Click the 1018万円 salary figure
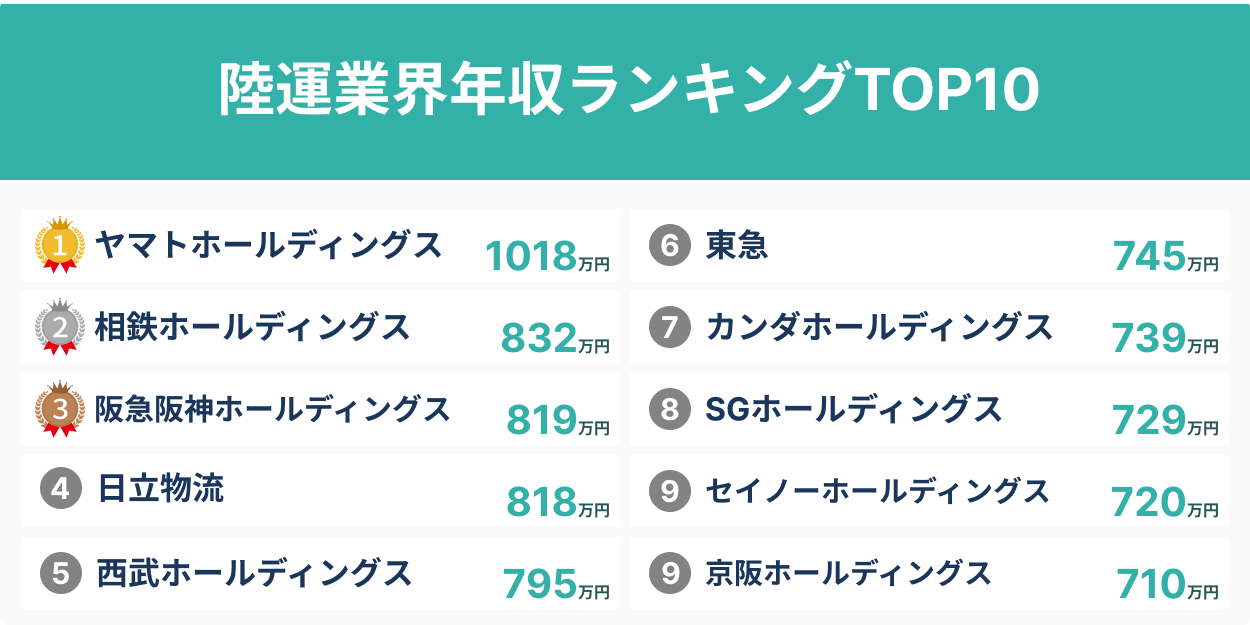This screenshot has width=1250, height=625. click(x=546, y=257)
